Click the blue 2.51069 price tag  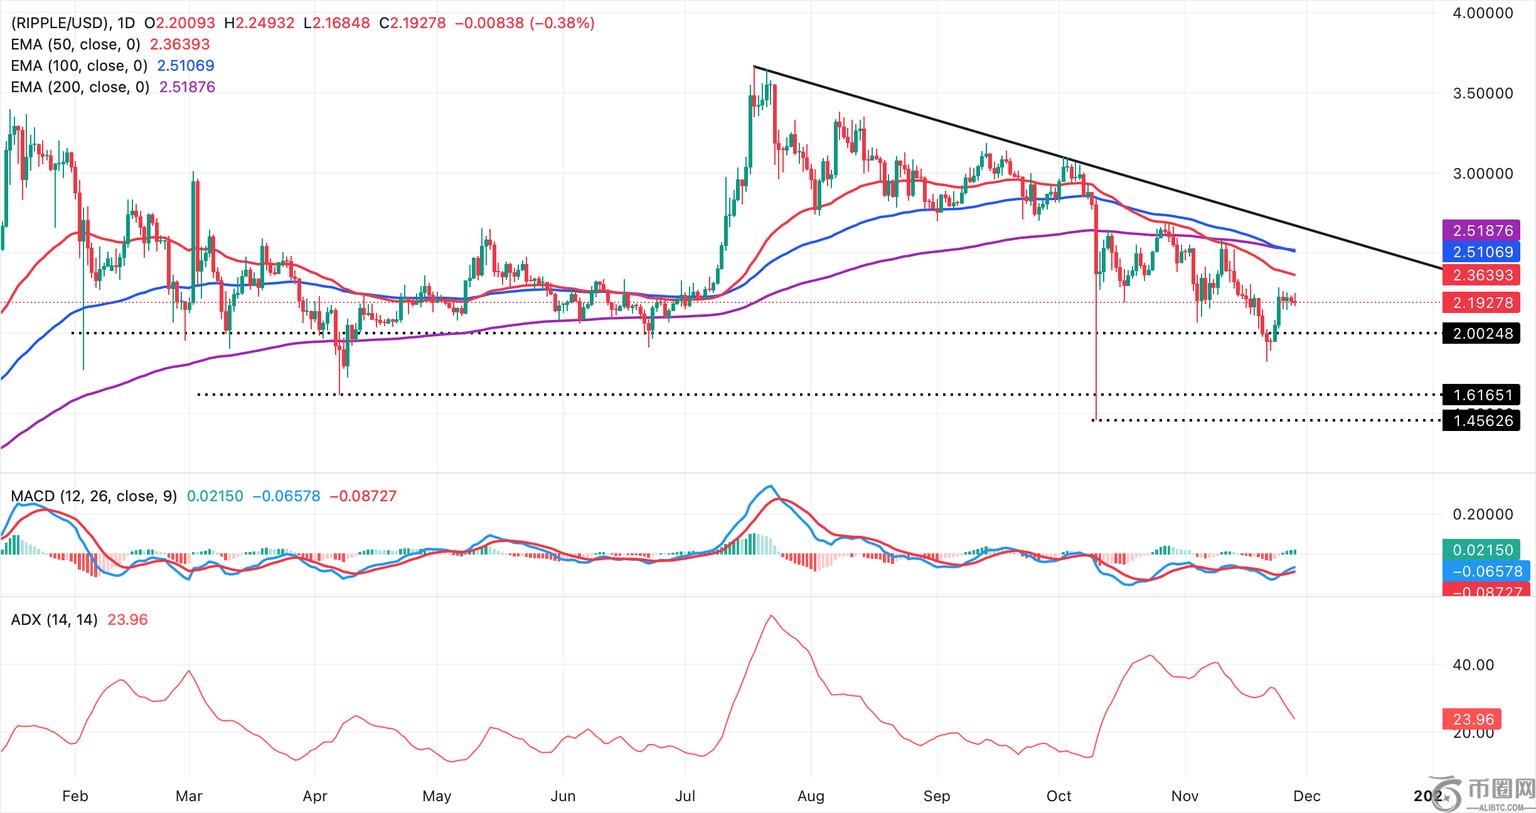[1480, 252]
